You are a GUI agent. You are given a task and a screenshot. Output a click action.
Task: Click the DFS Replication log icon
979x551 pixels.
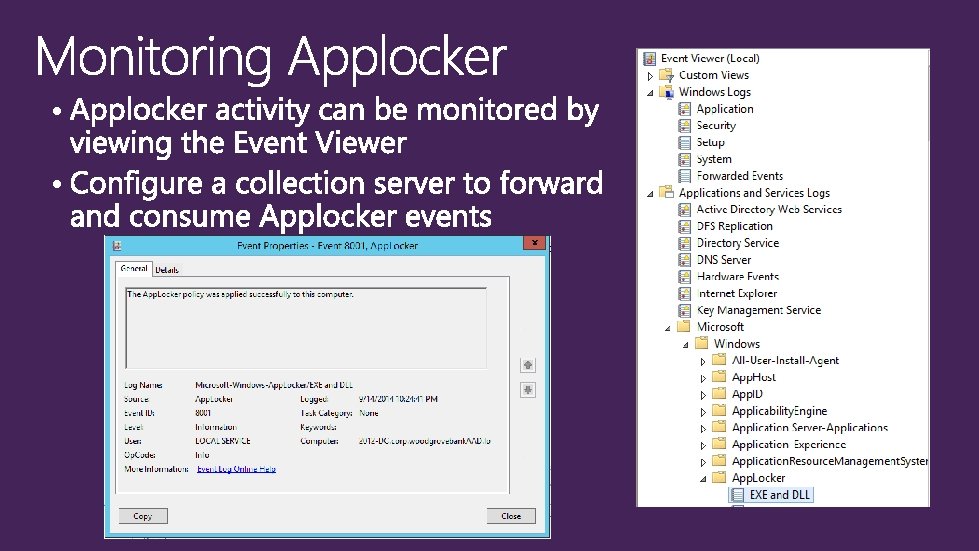(685, 227)
